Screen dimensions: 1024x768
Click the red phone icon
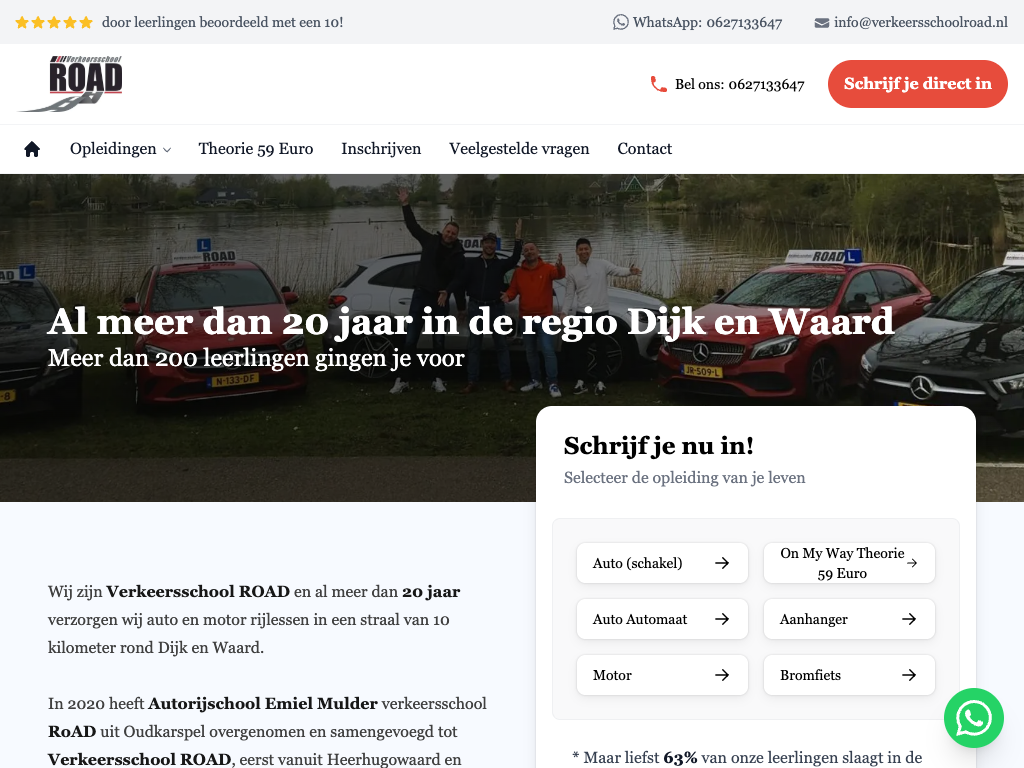click(x=658, y=84)
